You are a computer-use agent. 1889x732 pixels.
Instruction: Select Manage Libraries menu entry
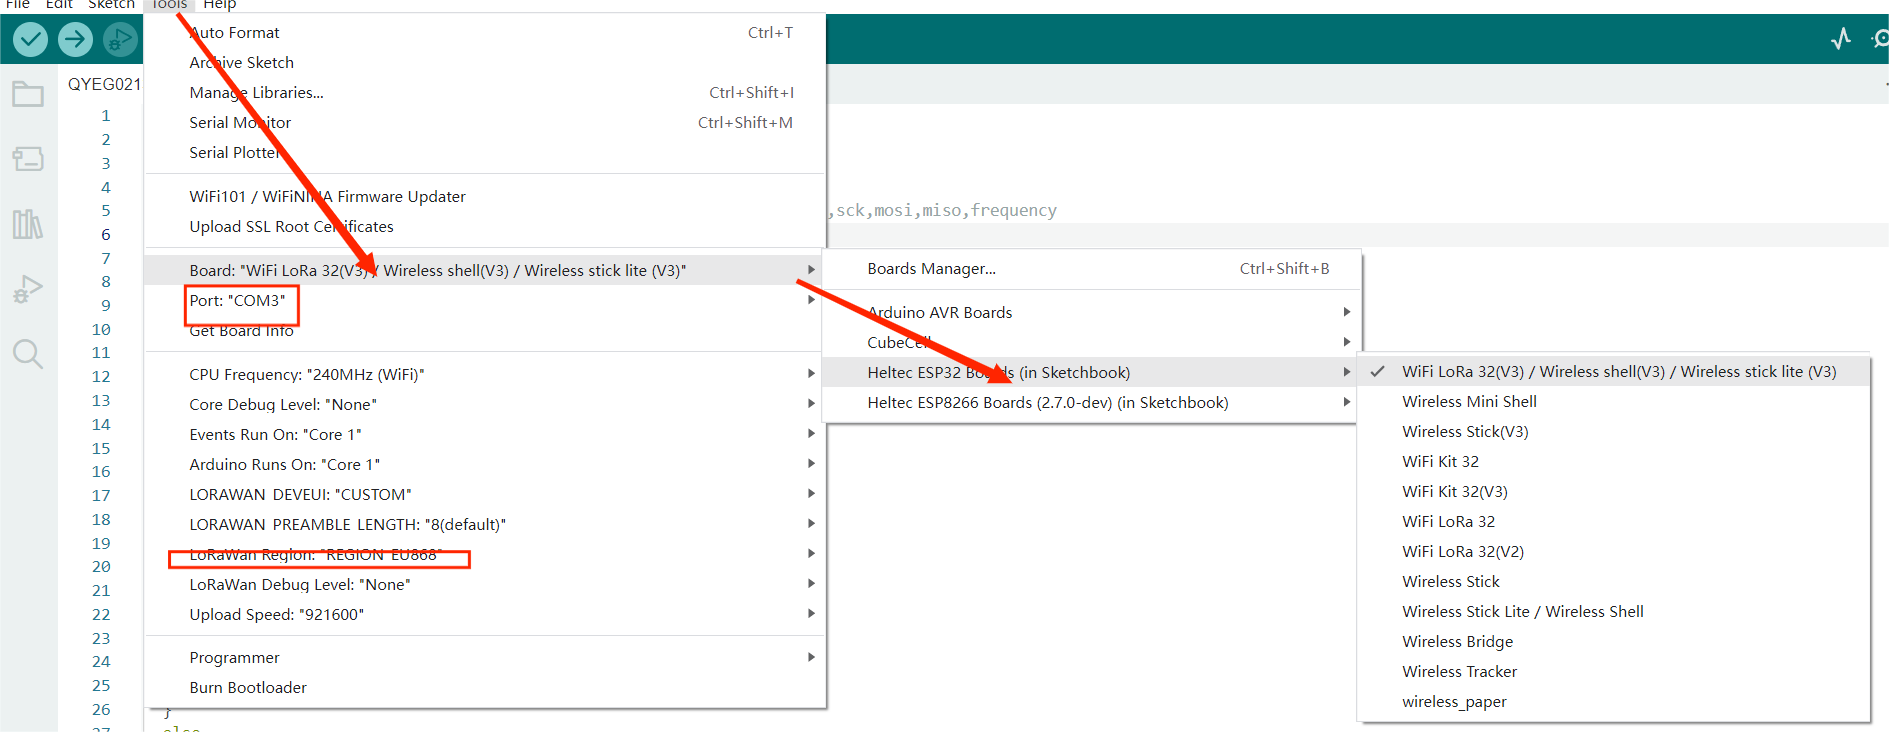(257, 93)
